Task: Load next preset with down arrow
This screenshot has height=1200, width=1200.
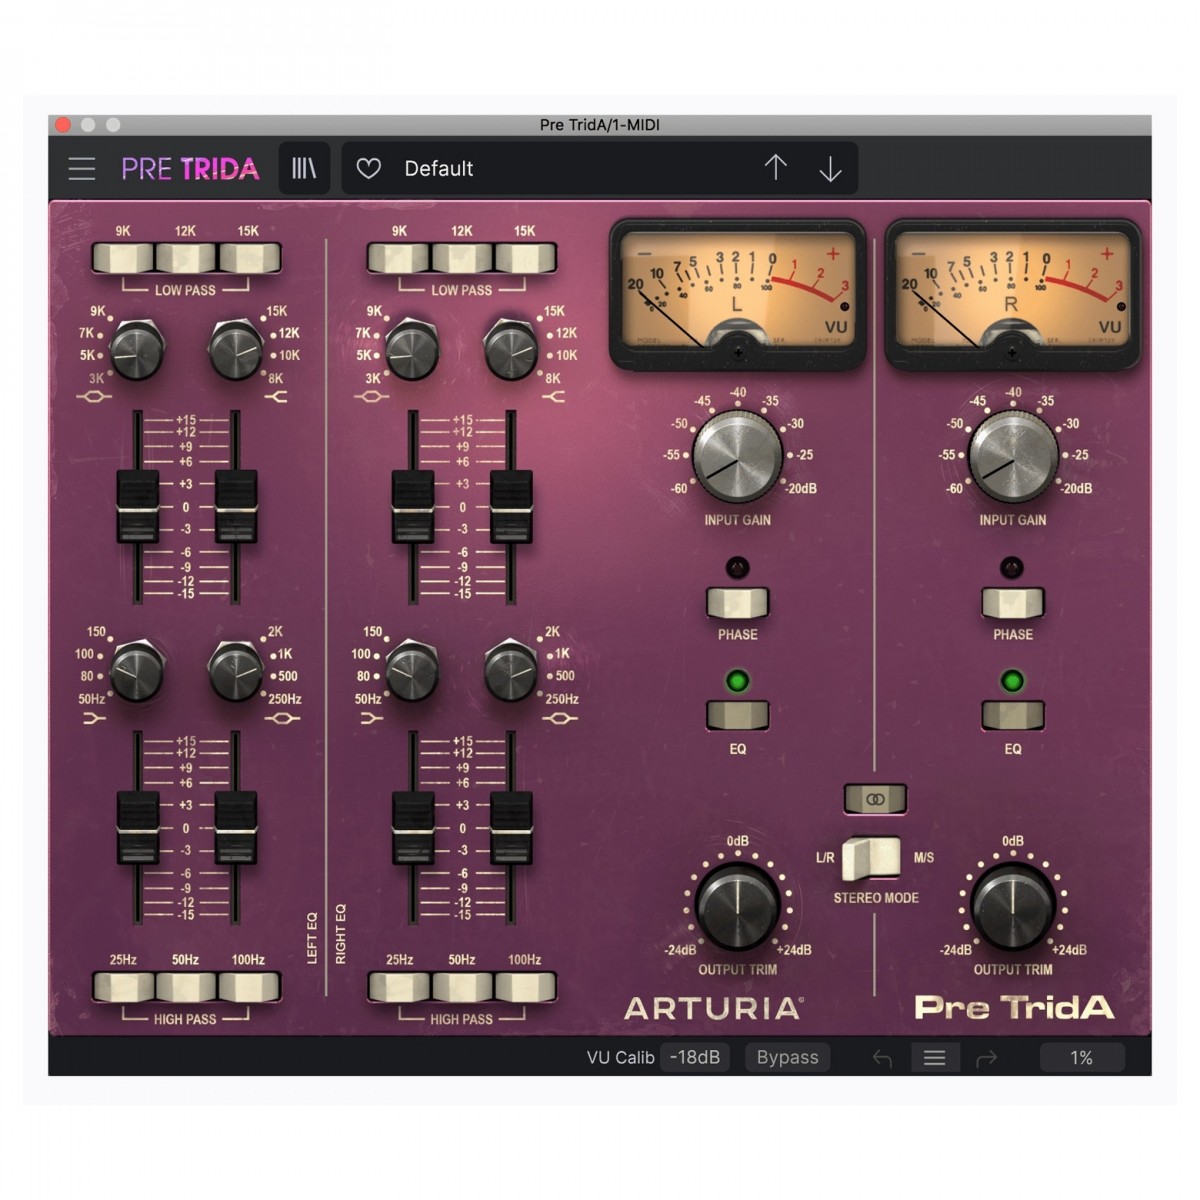Action: [830, 169]
